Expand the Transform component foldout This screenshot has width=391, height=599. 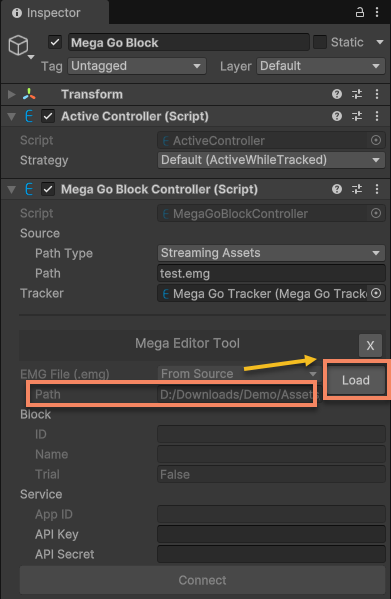(11, 94)
